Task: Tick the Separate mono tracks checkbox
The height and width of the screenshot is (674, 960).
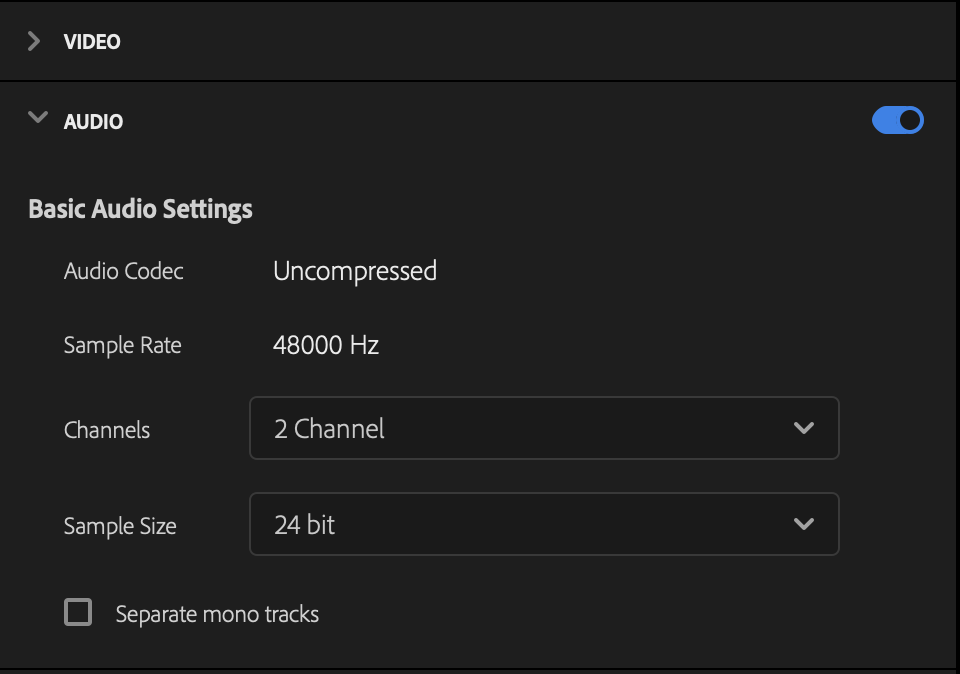Action: (x=78, y=612)
